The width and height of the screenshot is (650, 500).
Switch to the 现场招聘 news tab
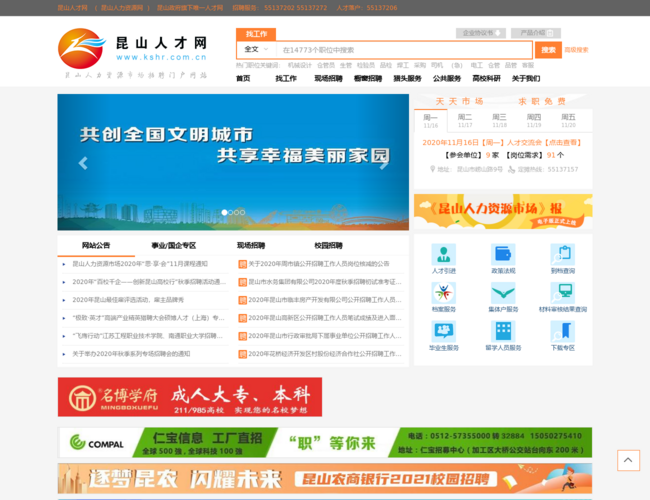coord(251,245)
